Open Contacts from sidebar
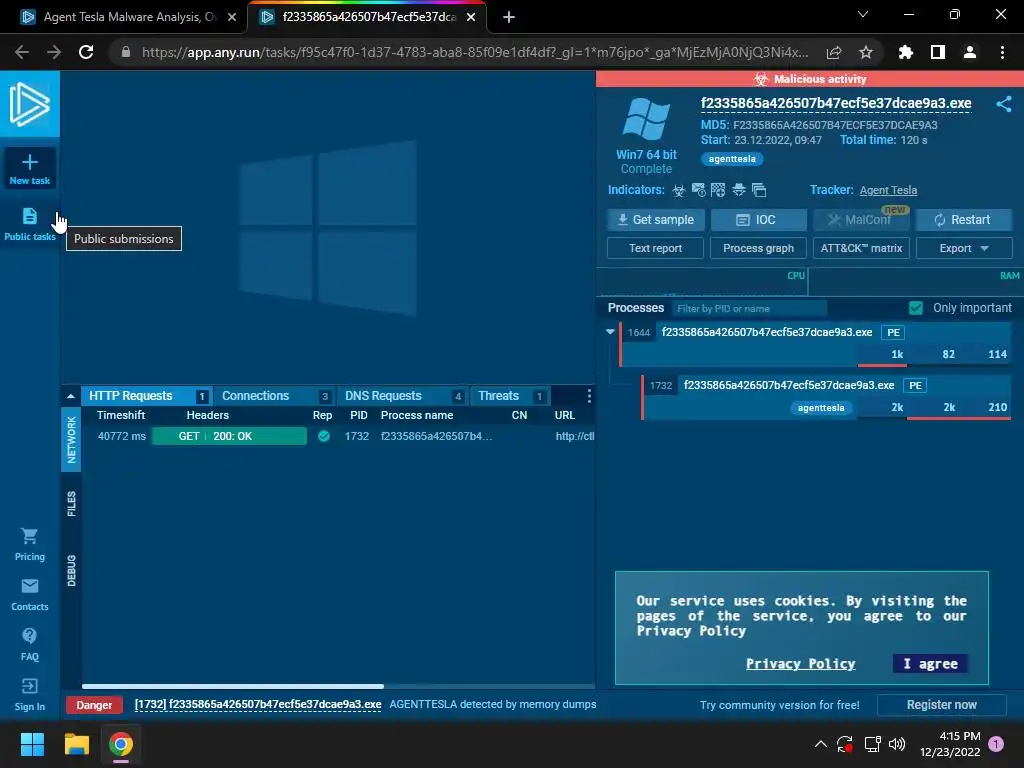The image size is (1024, 768). pos(29,595)
